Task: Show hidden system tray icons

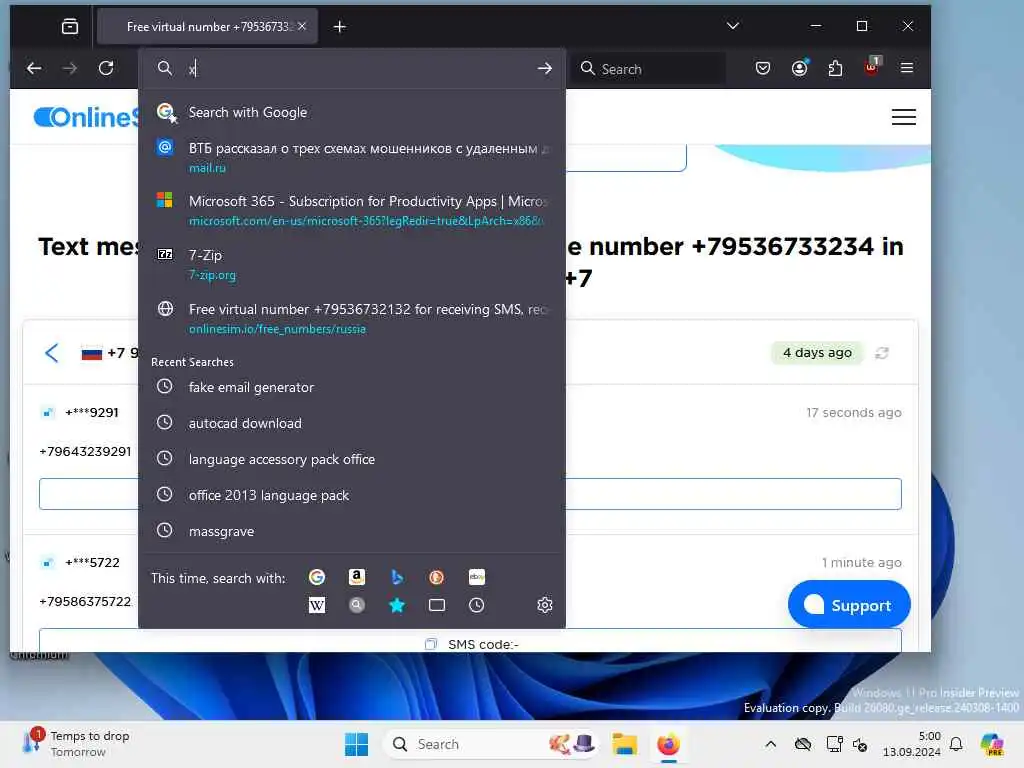Action: (771, 744)
